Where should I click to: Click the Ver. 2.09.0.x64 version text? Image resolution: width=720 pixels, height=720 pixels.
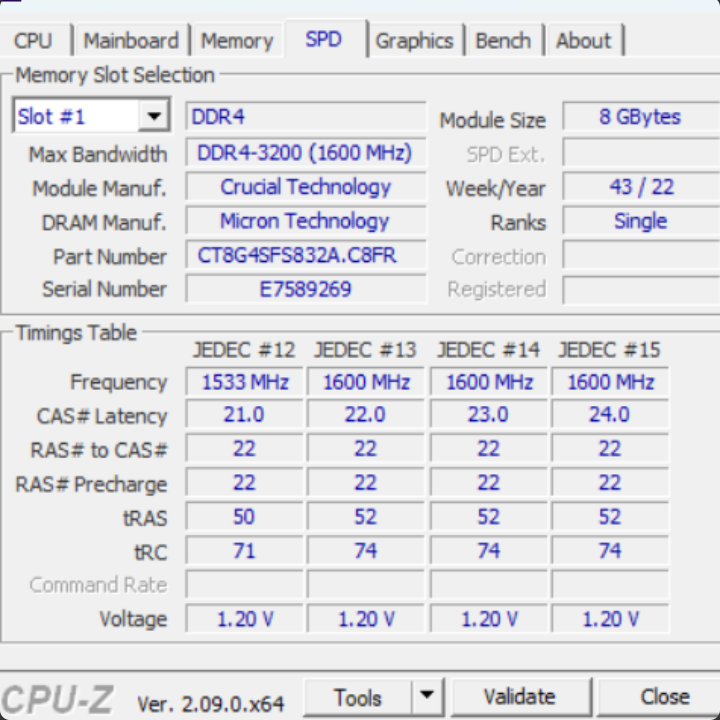point(211,703)
